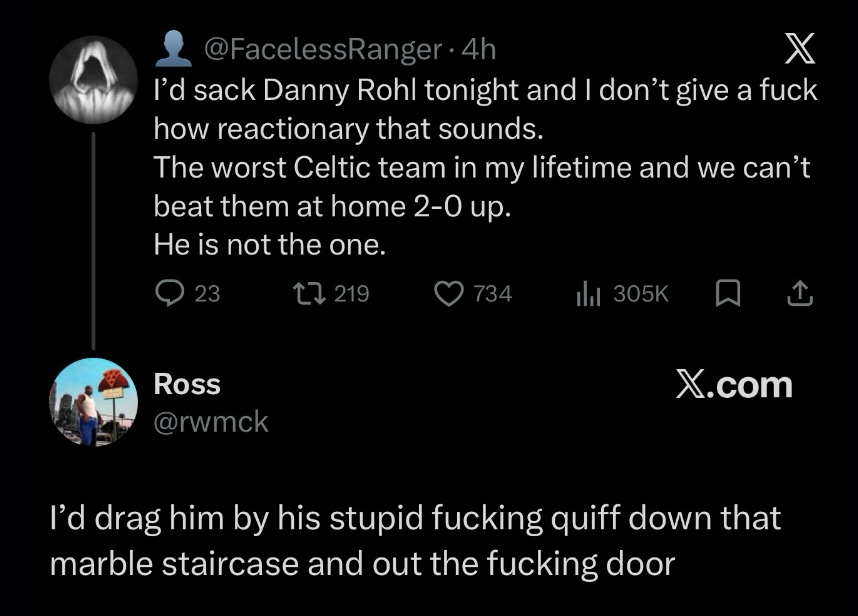Image resolution: width=858 pixels, height=616 pixels.
Task: Like the tweet with the heart icon
Action: click(449, 293)
